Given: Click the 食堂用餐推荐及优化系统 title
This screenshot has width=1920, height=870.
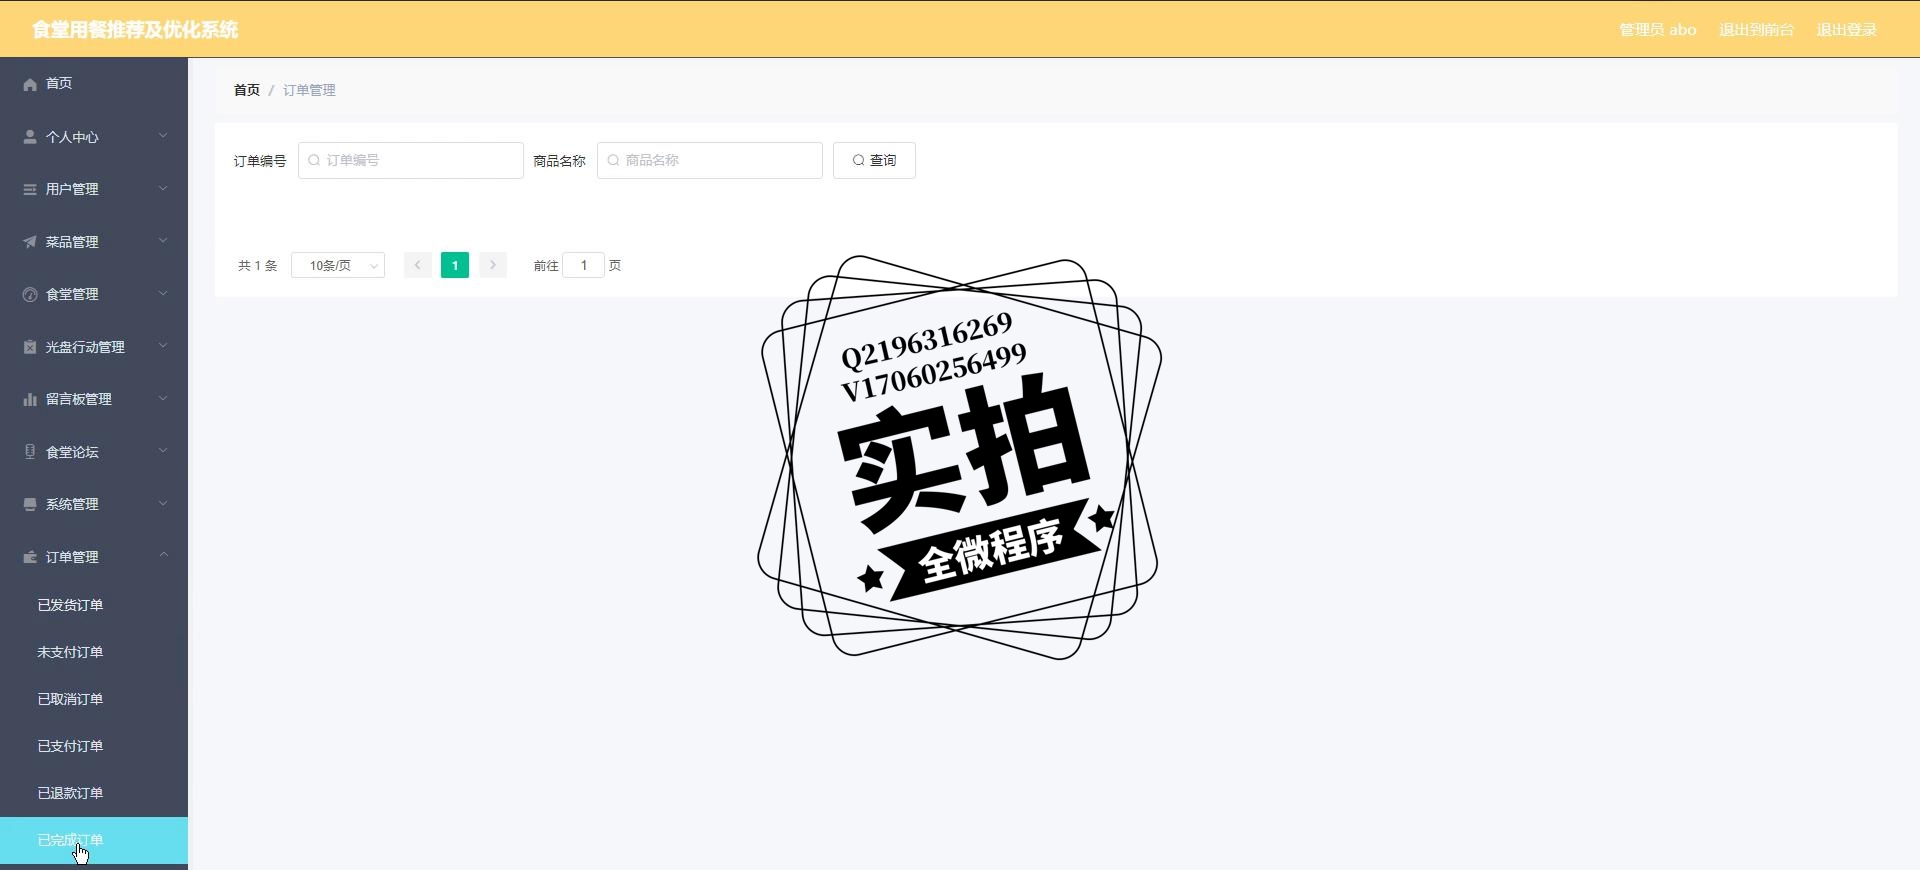Looking at the screenshot, I should (x=135, y=30).
